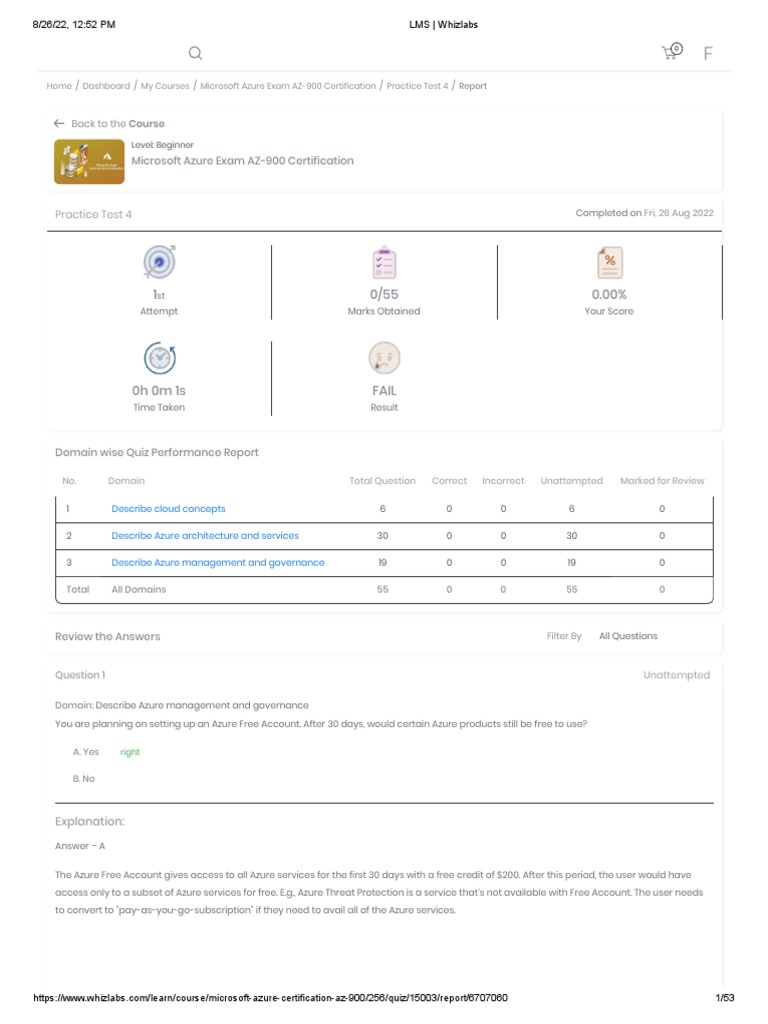This screenshot has width=768, height=1024.
Task: Click the FAIL result sad face icon
Action: click(384, 358)
